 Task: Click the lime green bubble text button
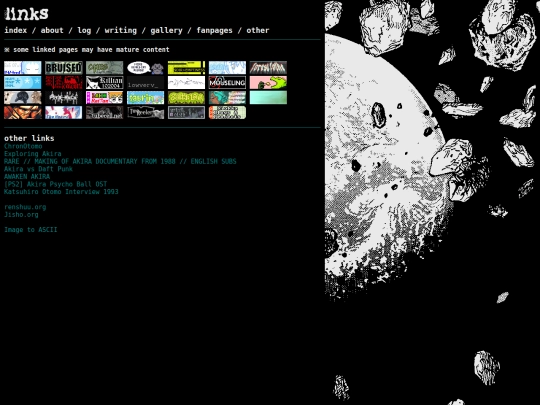pos(186,98)
